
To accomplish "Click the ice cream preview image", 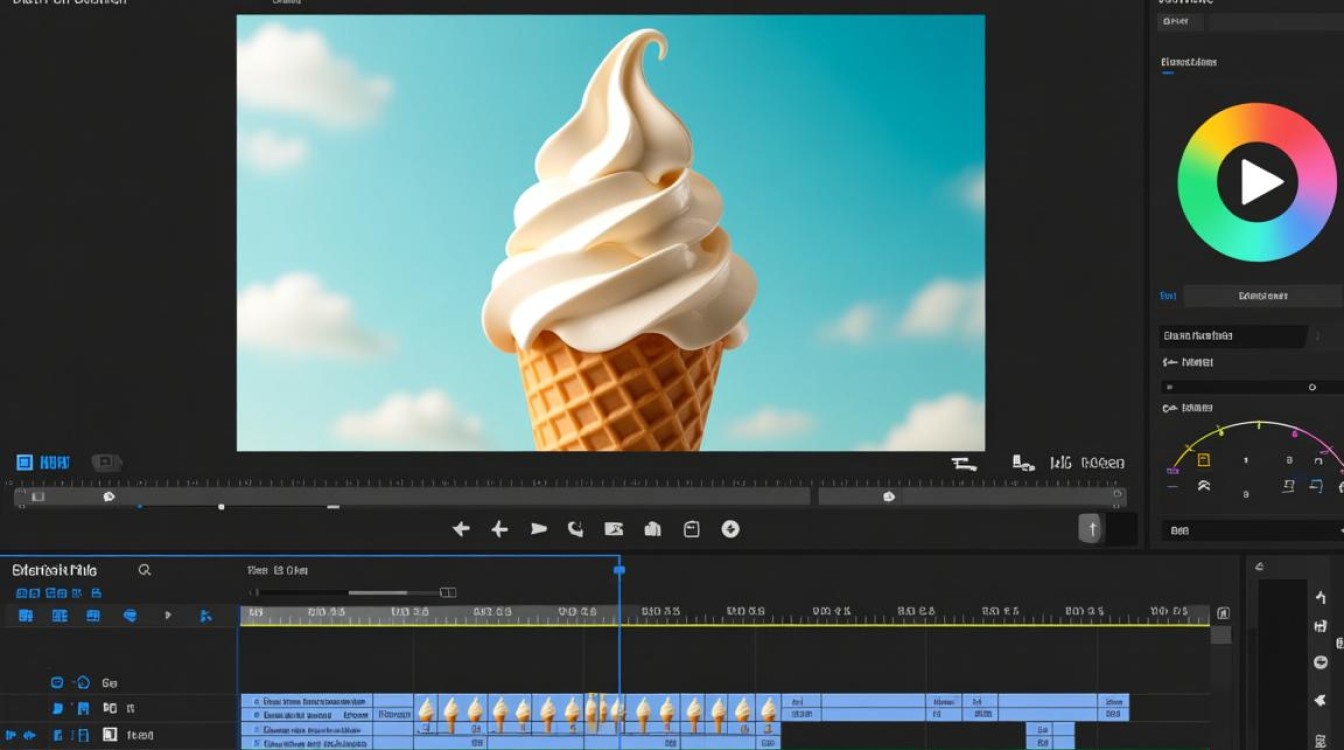I will [611, 233].
